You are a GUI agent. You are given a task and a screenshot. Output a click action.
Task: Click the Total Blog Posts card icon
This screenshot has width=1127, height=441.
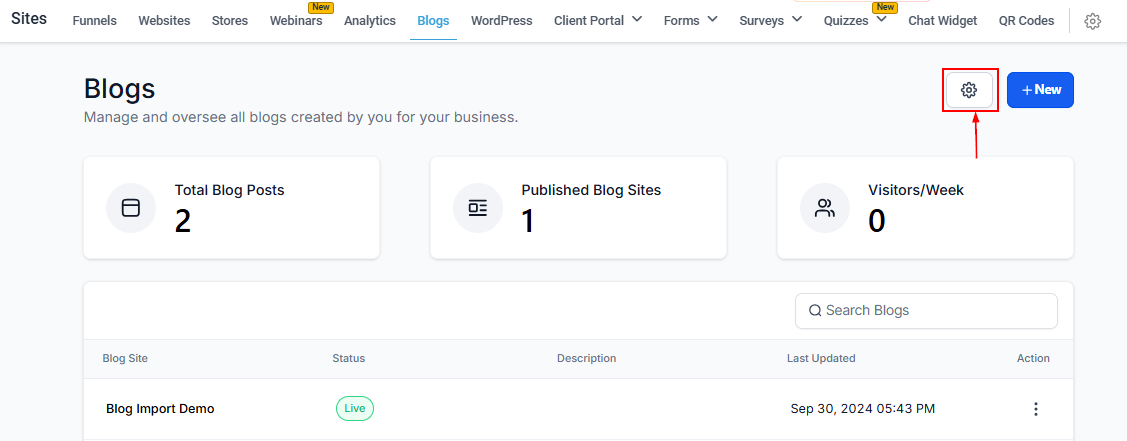tap(131, 208)
